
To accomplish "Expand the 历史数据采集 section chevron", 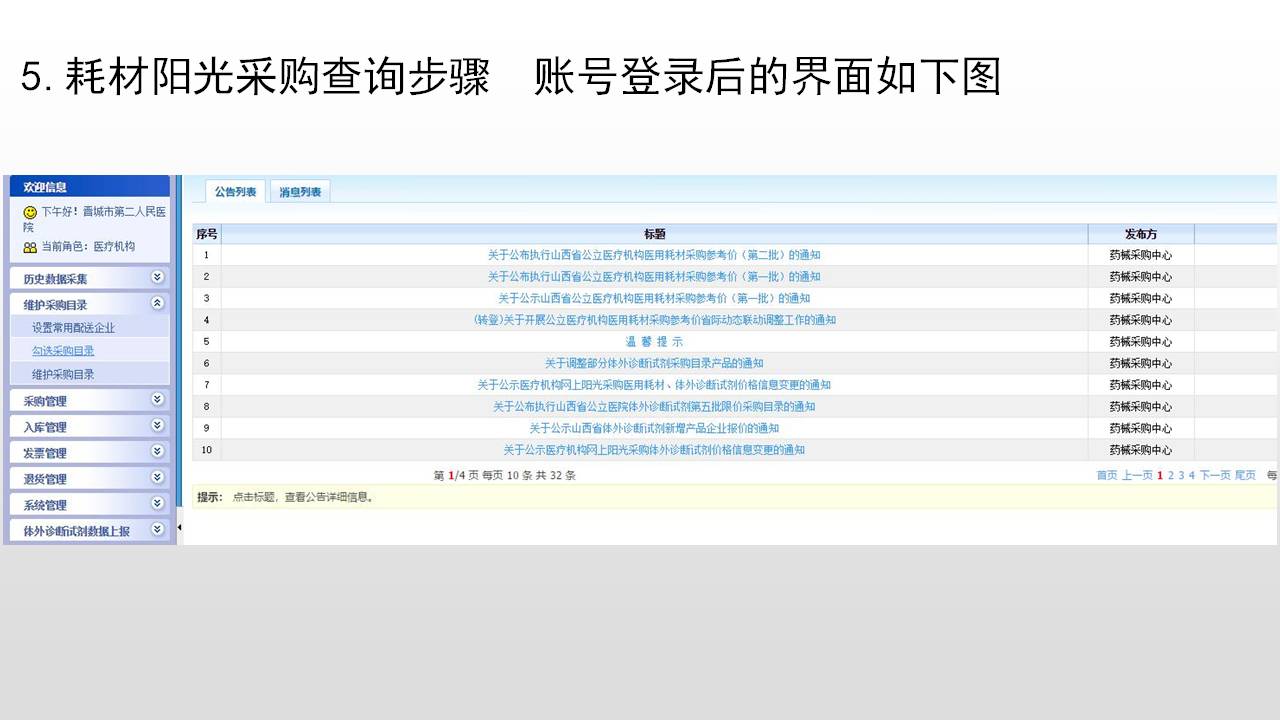I will pyautogui.click(x=157, y=277).
